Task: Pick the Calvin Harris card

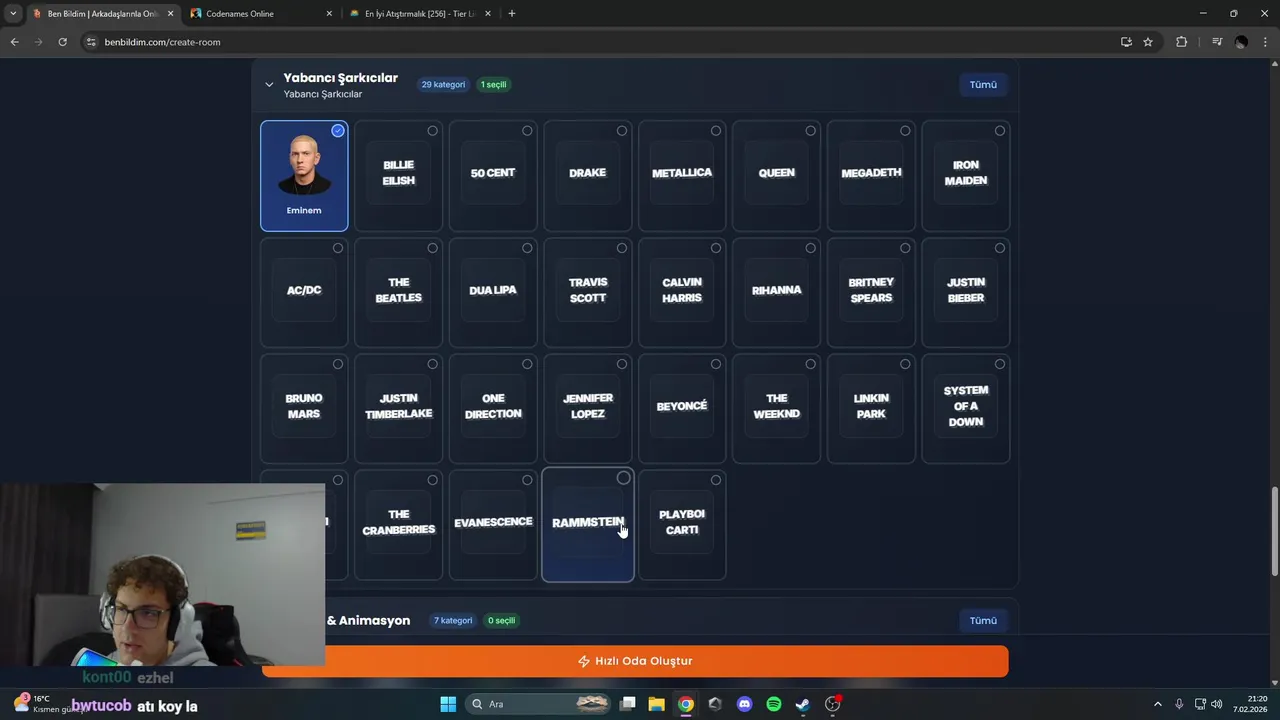Action: (x=682, y=292)
